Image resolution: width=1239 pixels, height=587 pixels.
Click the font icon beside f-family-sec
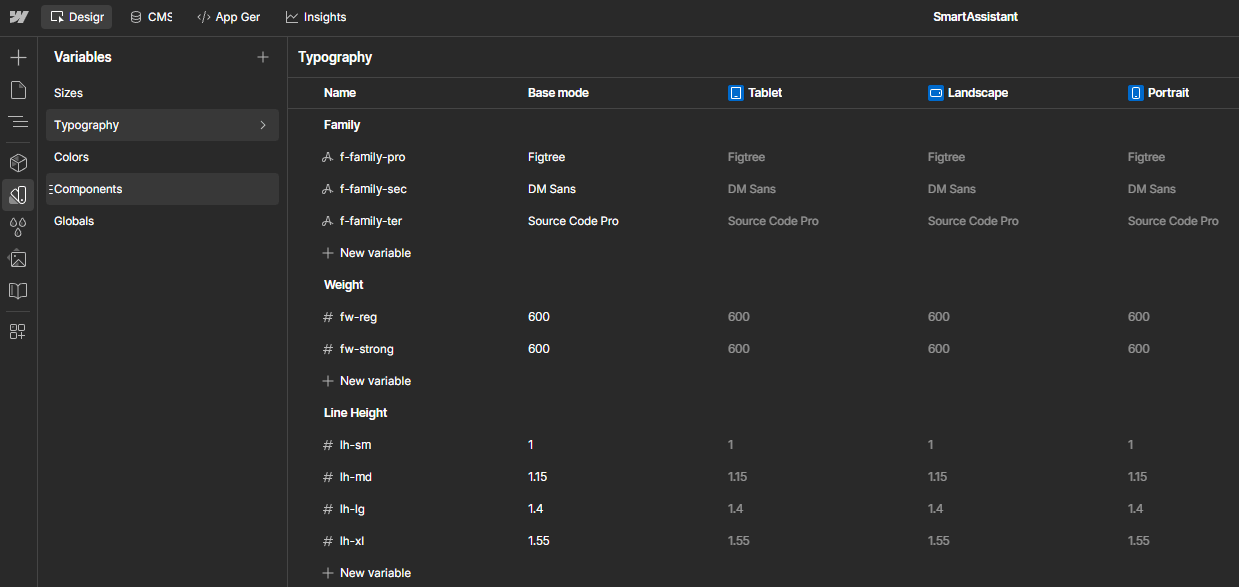coord(327,189)
